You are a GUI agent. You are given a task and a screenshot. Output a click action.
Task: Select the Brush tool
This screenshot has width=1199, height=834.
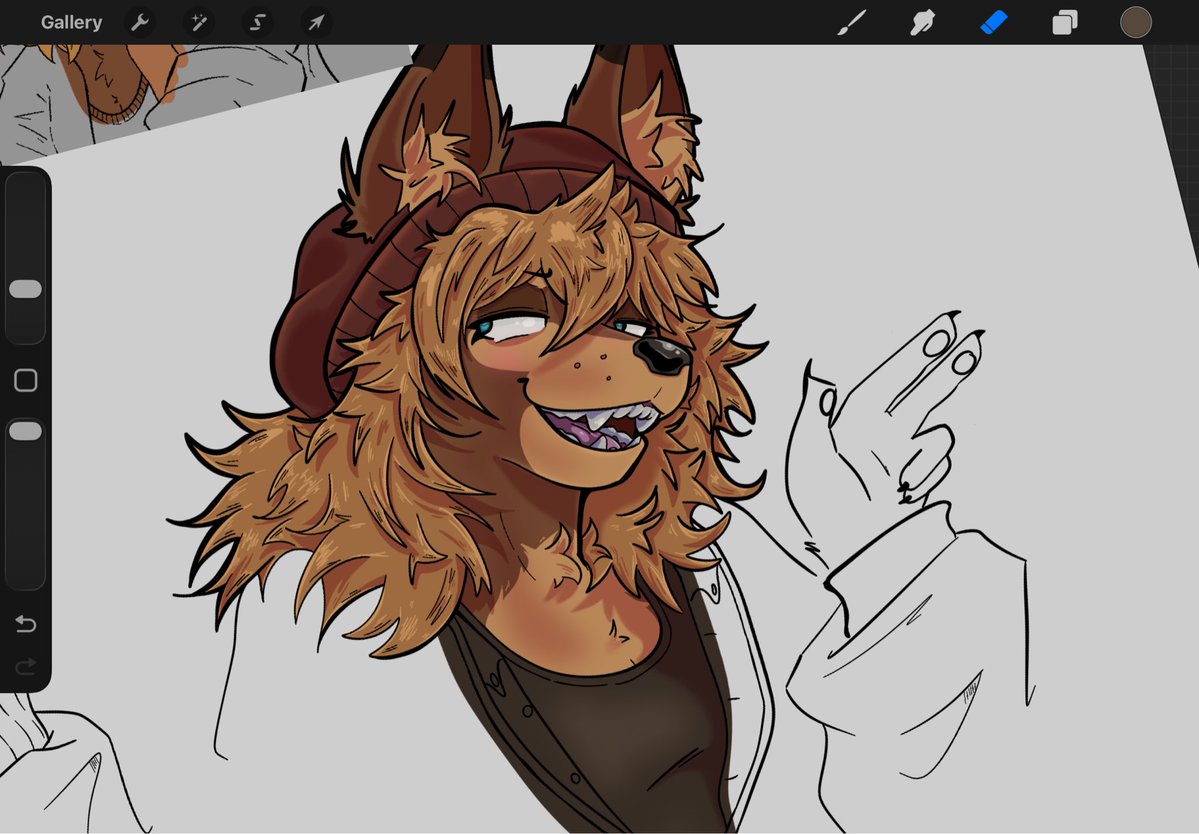pyautogui.click(x=852, y=22)
